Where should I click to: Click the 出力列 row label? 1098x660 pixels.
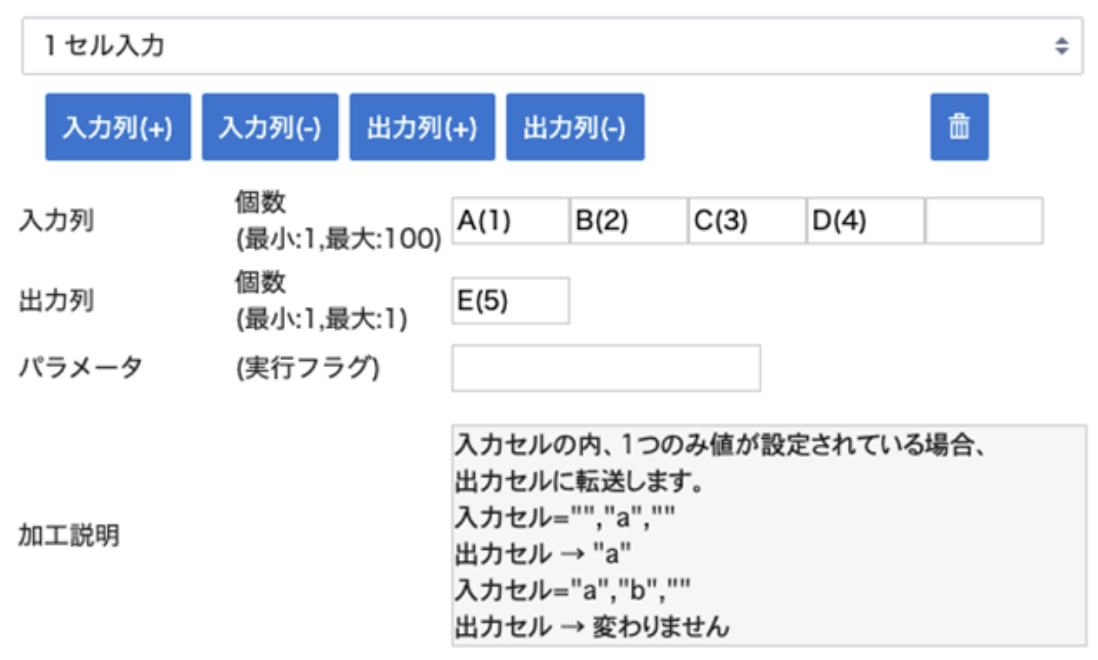point(56,301)
